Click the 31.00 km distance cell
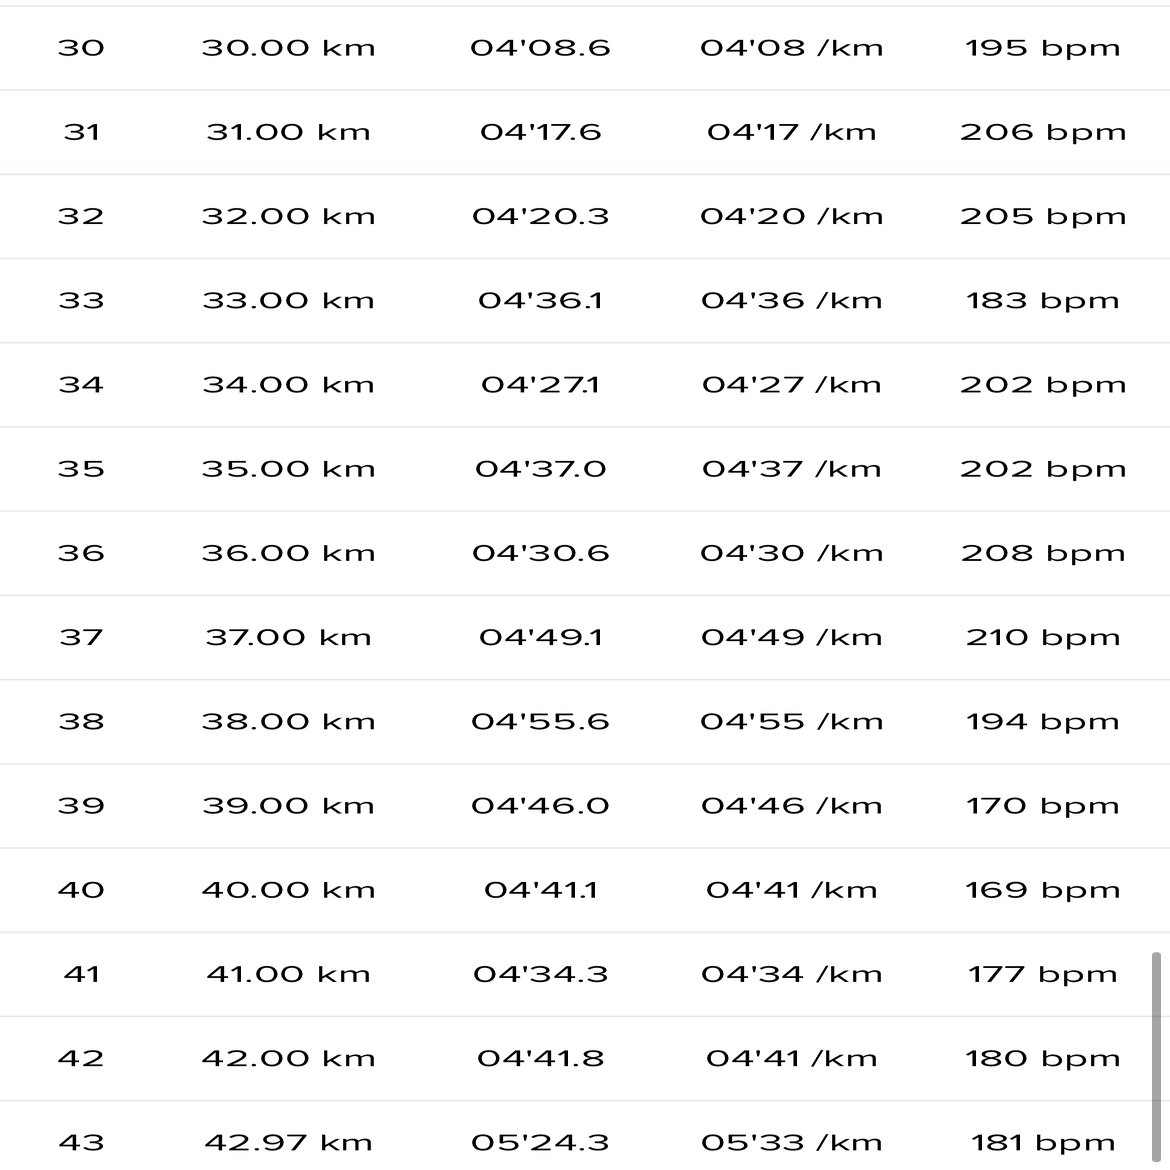1170x1170 pixels. (288, 132)
